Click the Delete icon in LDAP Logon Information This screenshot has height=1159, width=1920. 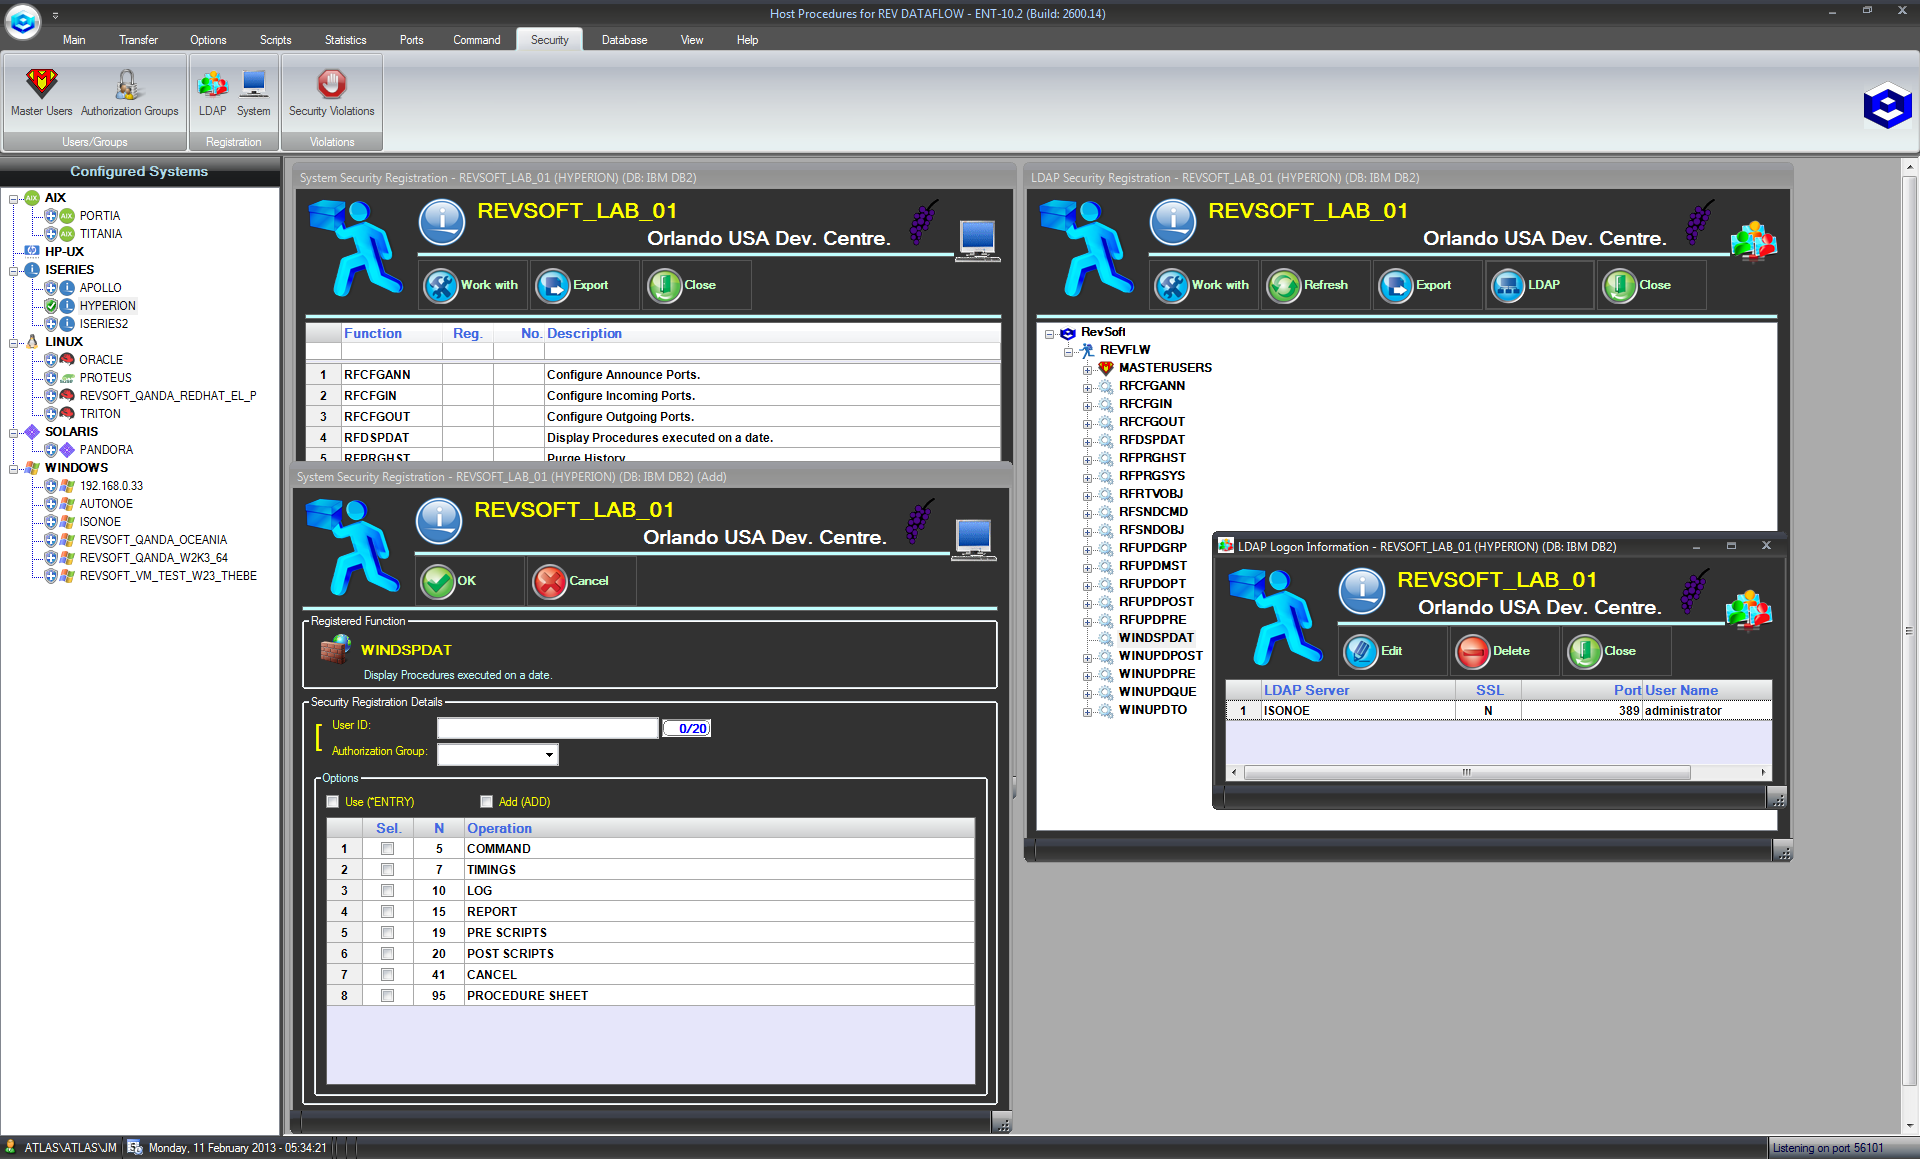[x=1473, y=652]
